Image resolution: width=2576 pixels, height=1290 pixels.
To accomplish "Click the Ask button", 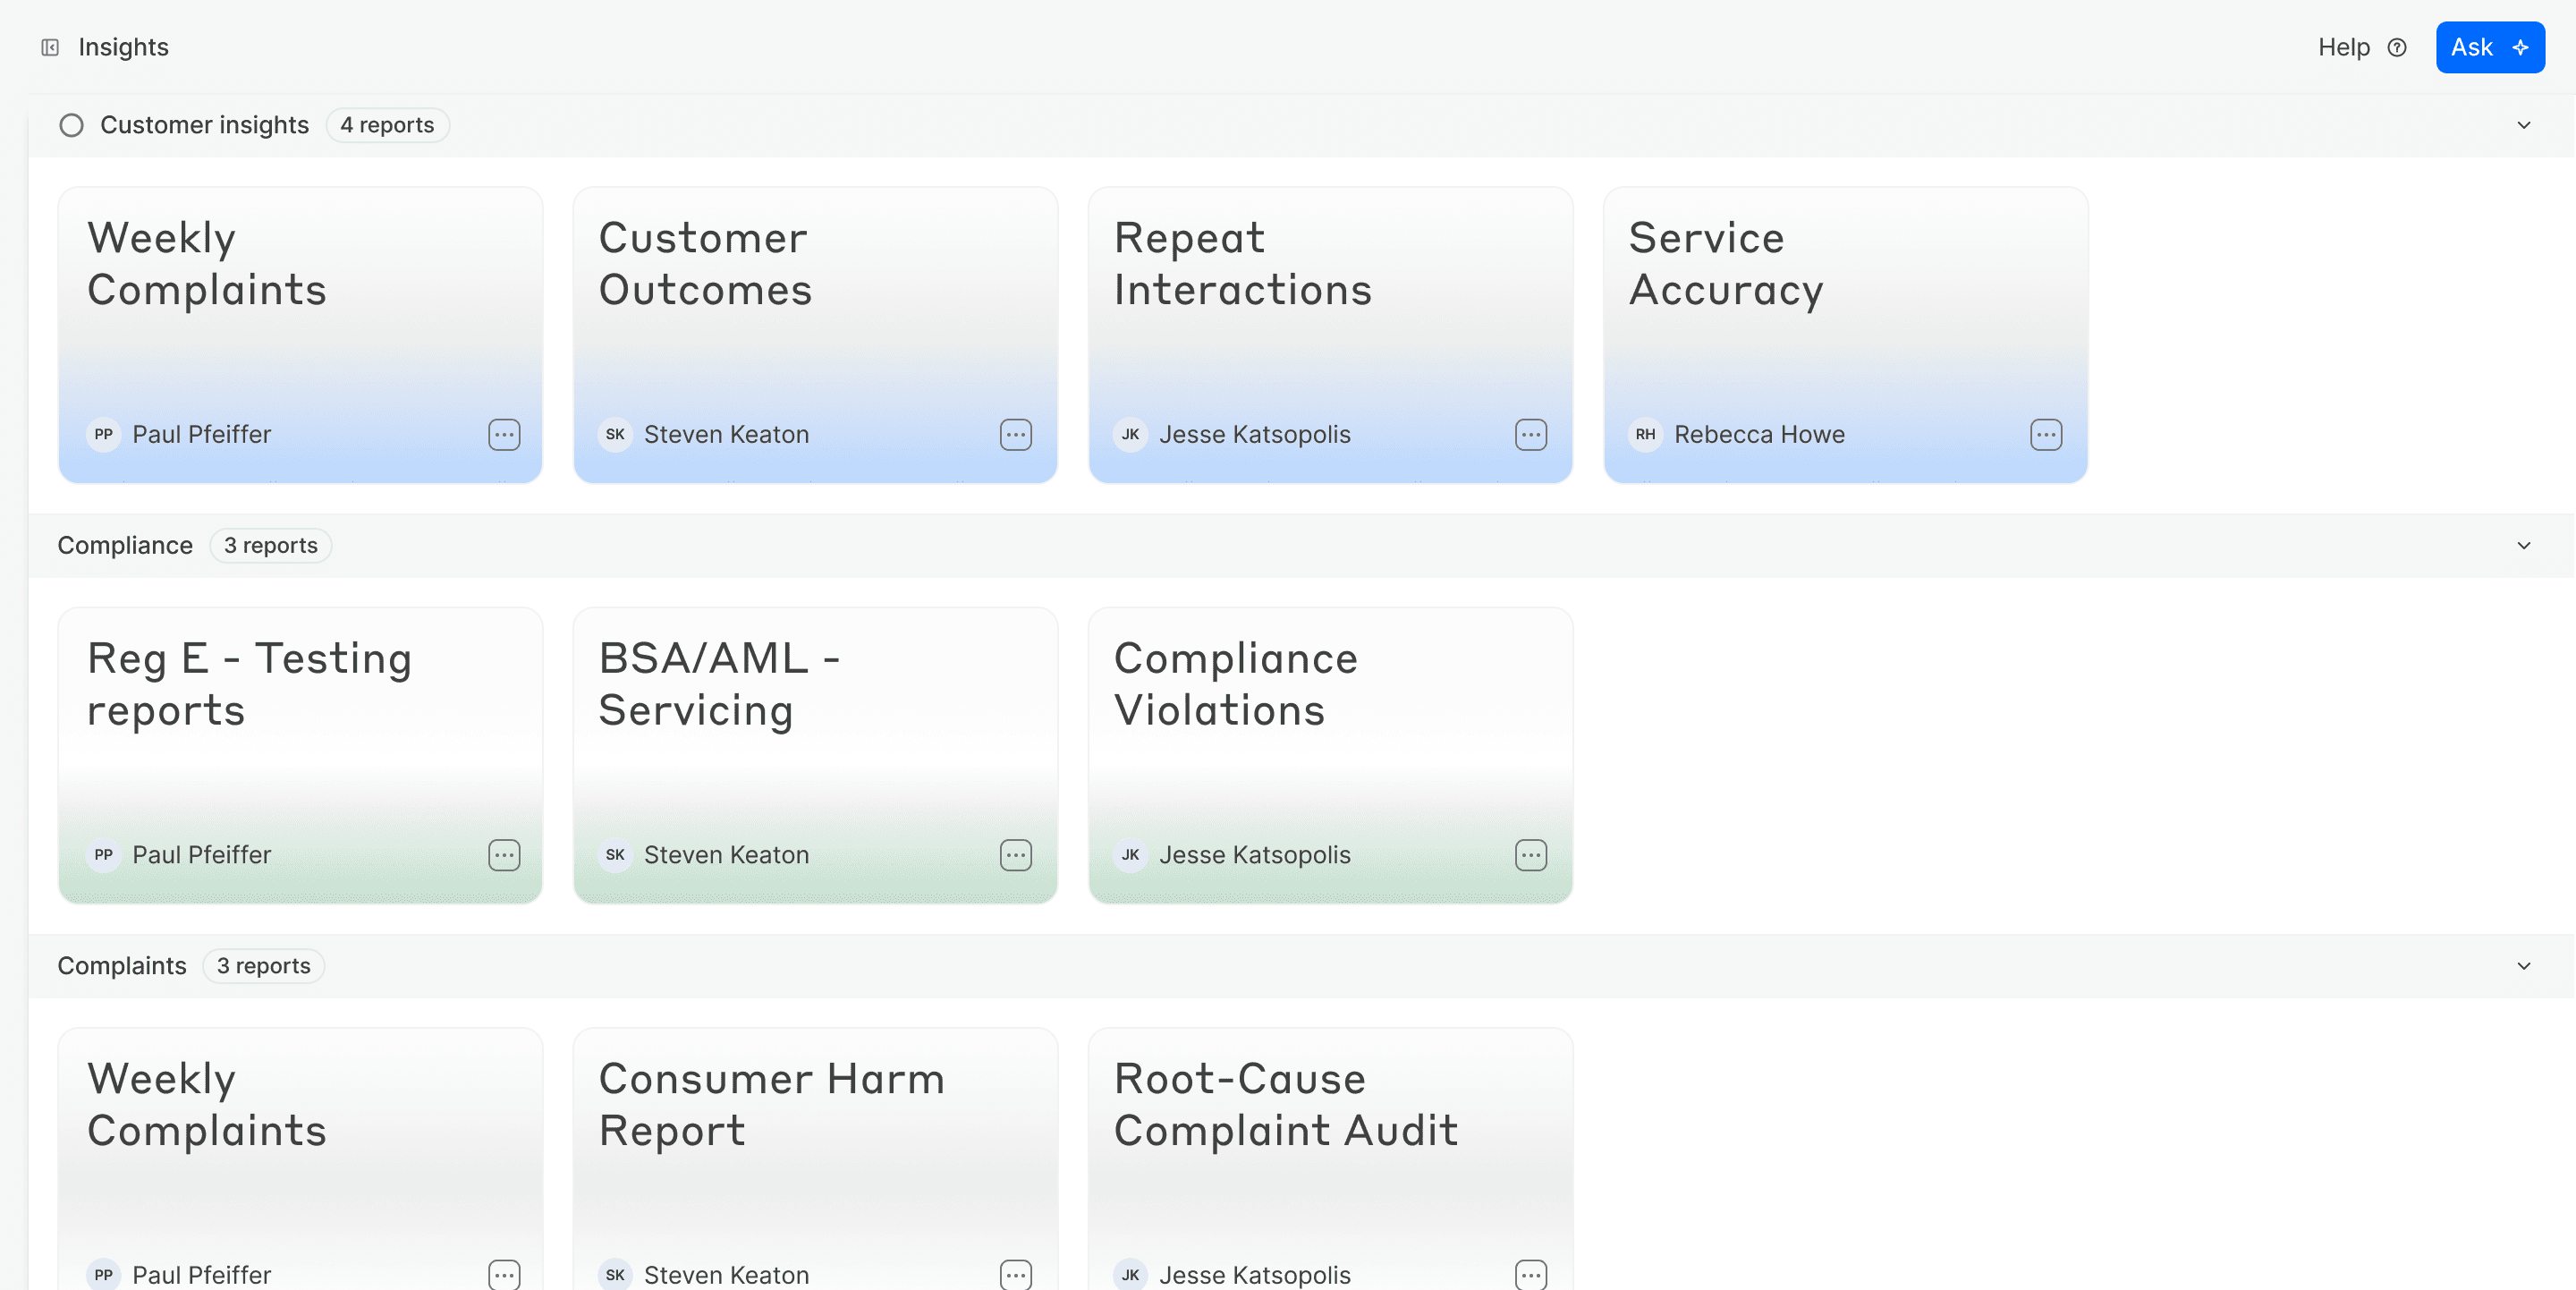I will (2489, 47).
